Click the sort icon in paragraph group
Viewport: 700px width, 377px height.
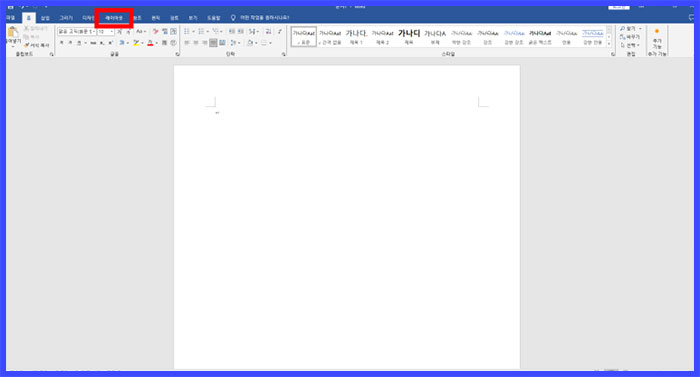tap(268, 32)
